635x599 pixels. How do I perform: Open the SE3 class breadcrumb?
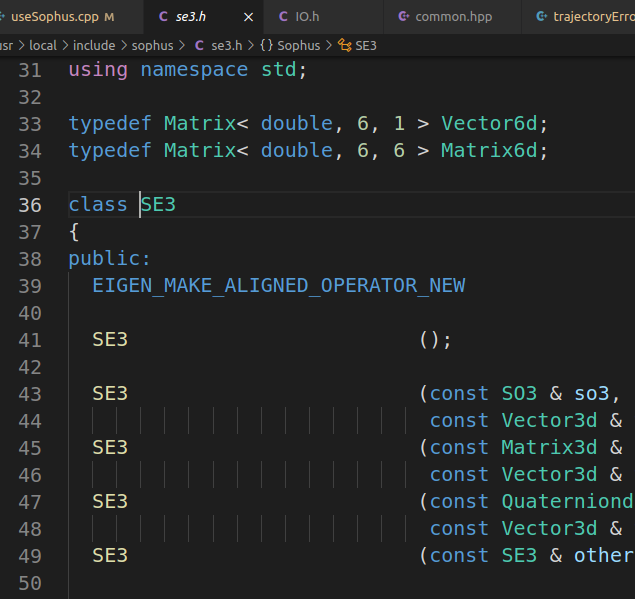[x=366, y=45]
